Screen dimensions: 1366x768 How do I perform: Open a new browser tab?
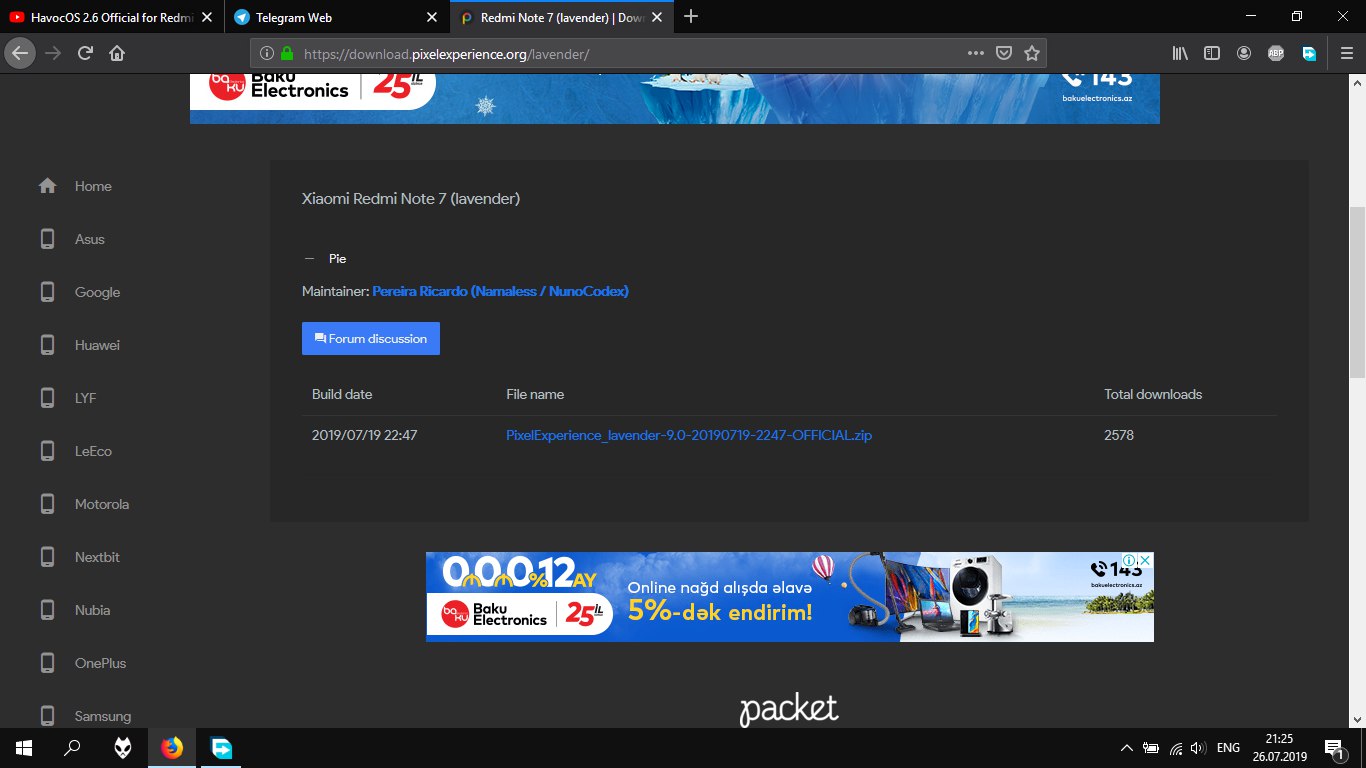coord(691,16)
